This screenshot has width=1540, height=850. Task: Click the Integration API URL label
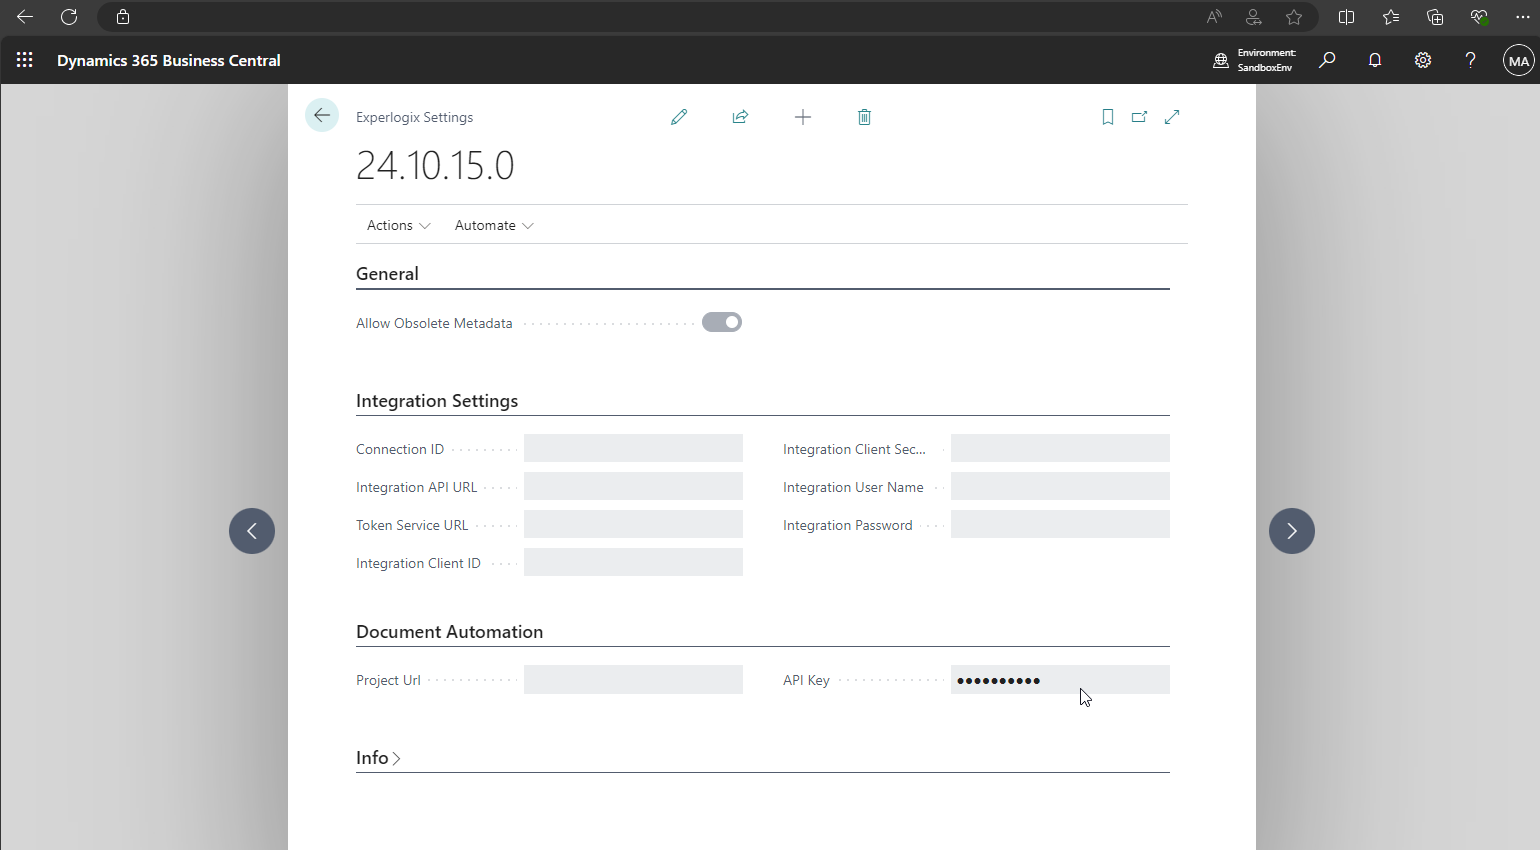point(416,487)
